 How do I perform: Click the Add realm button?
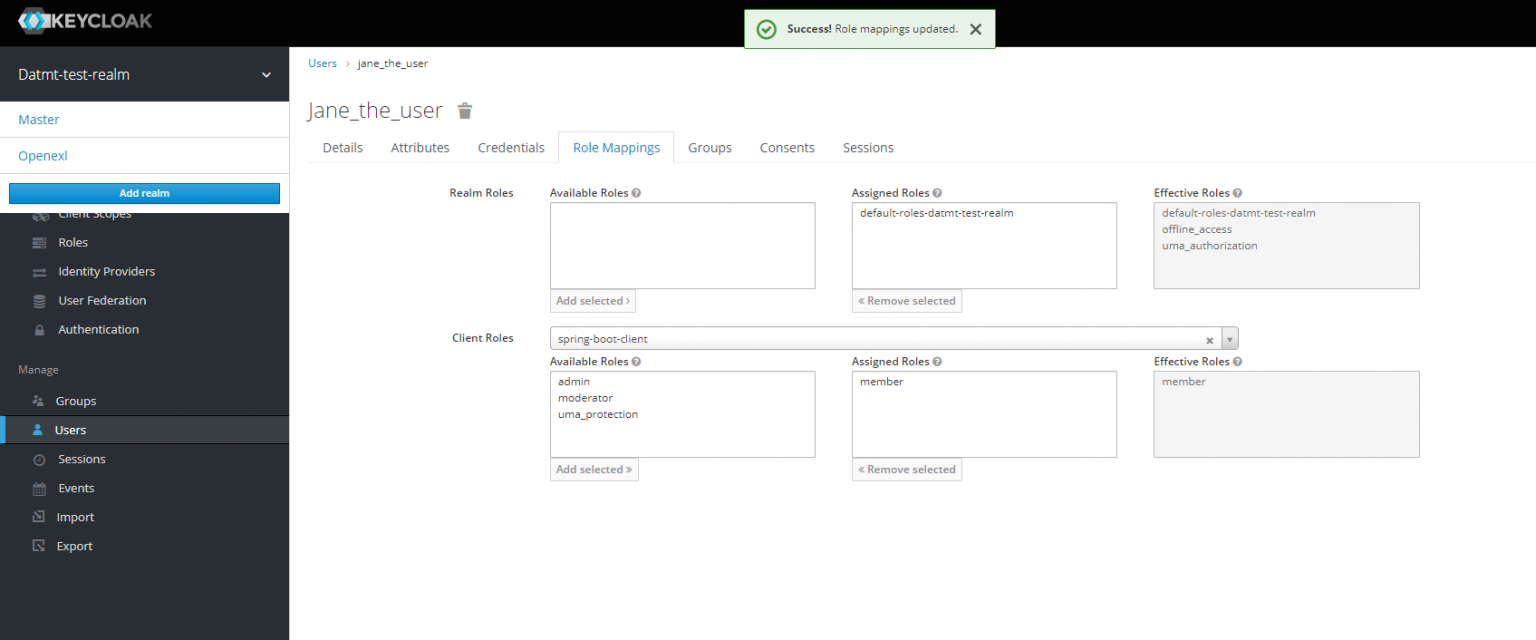tap(144, 193)
